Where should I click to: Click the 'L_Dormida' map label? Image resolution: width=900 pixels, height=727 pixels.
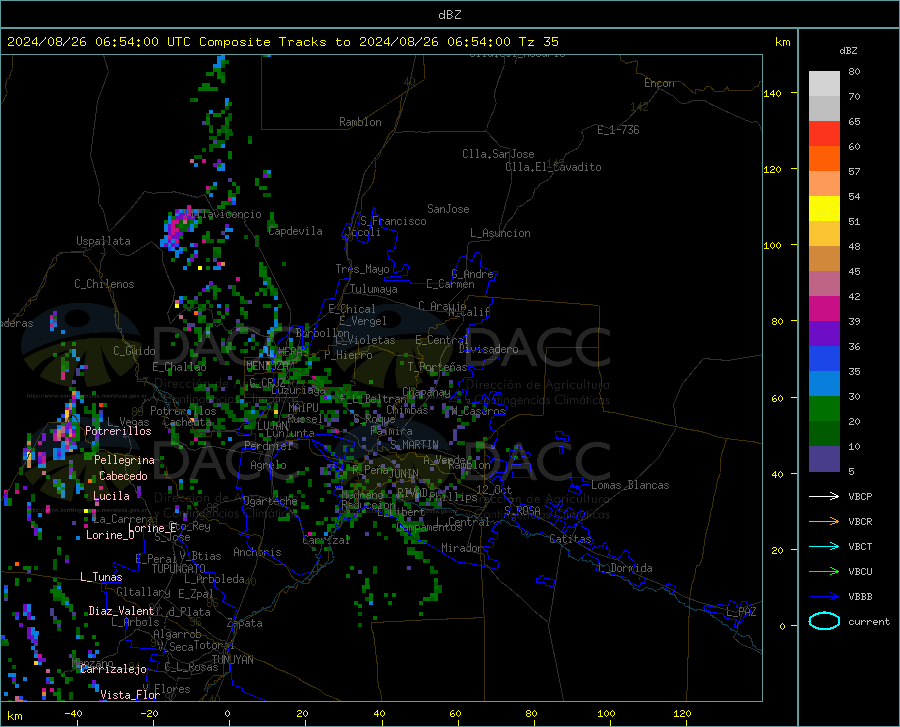click(x=624, y=568)
